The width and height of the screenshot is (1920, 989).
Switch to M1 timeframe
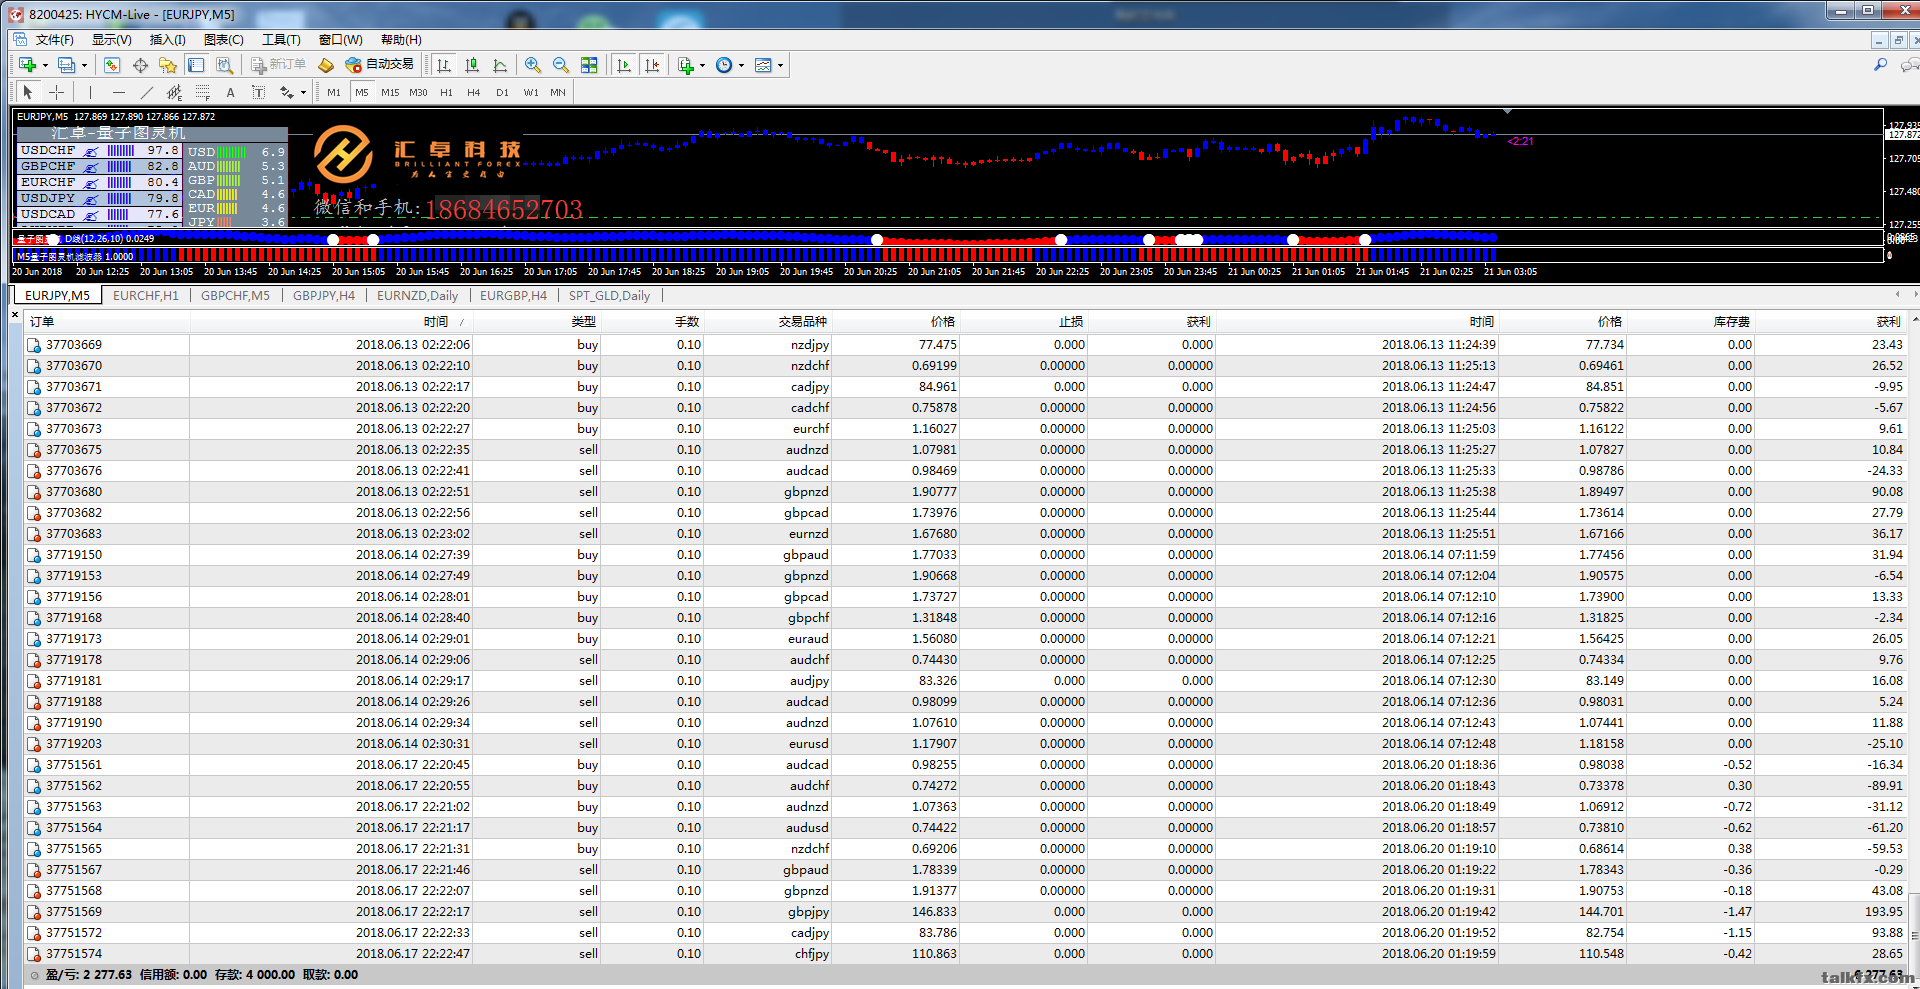334,92
